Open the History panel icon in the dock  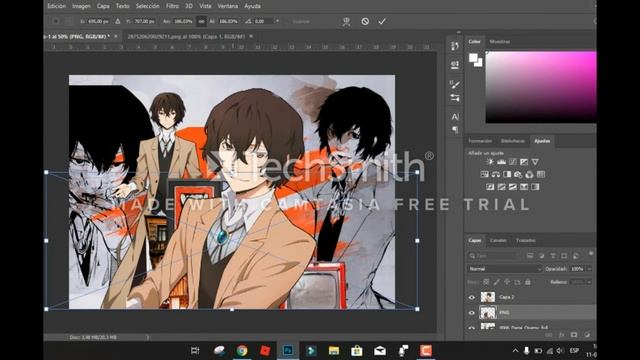coord(455,46)
